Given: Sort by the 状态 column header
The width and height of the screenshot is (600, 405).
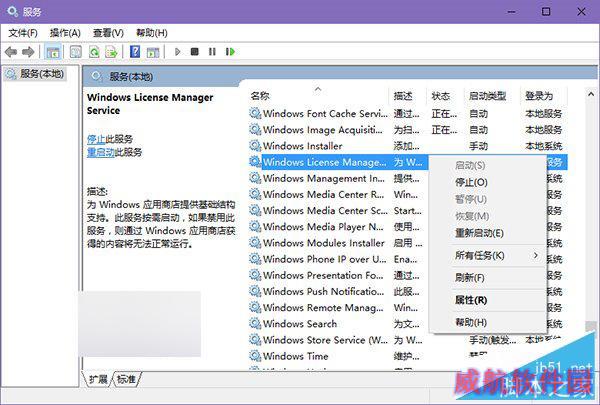Looking at the screenshot, I should pos(445,96).
